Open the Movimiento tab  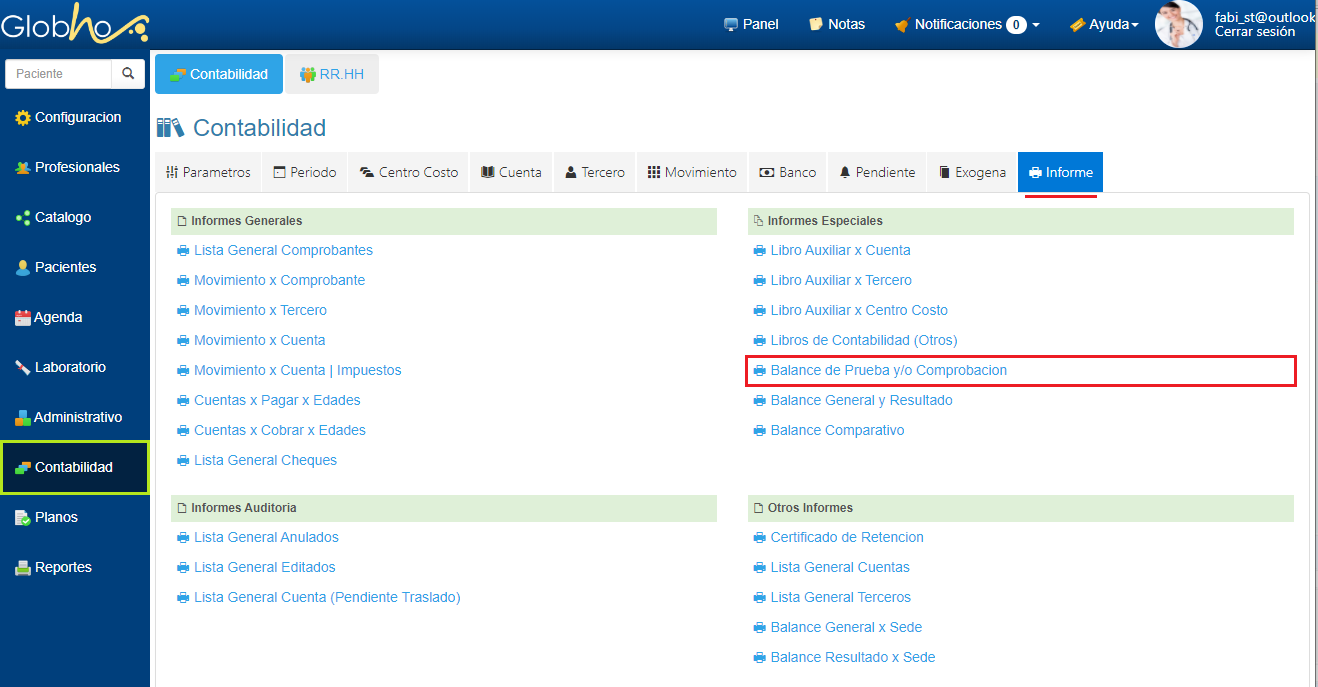pyautogui.click(x=692, y=172)
